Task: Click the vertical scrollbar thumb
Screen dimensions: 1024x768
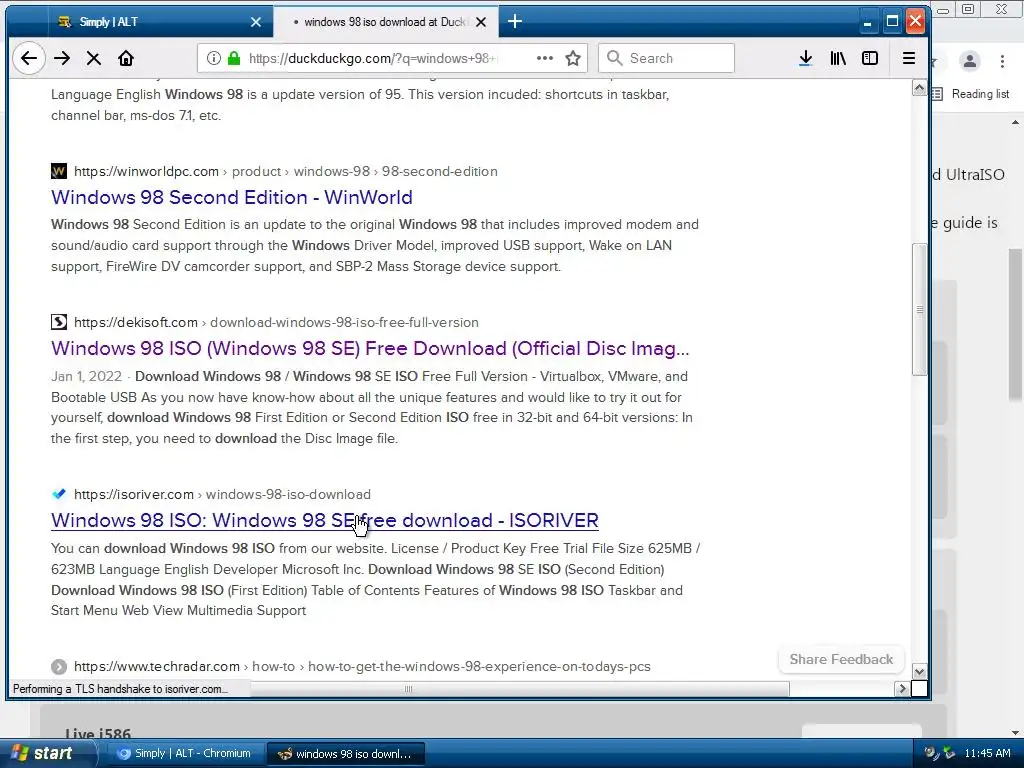Action: pyautogui.click(x=920, y=310)
